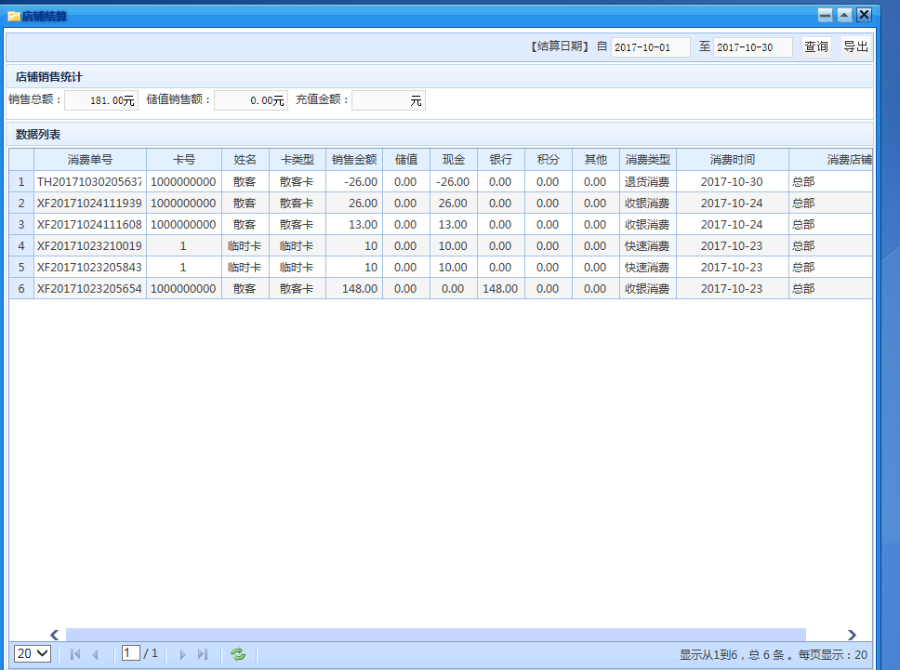900x670 pixels.
Task: Select order XF20171023205654 cell
Action: (90, 288)
